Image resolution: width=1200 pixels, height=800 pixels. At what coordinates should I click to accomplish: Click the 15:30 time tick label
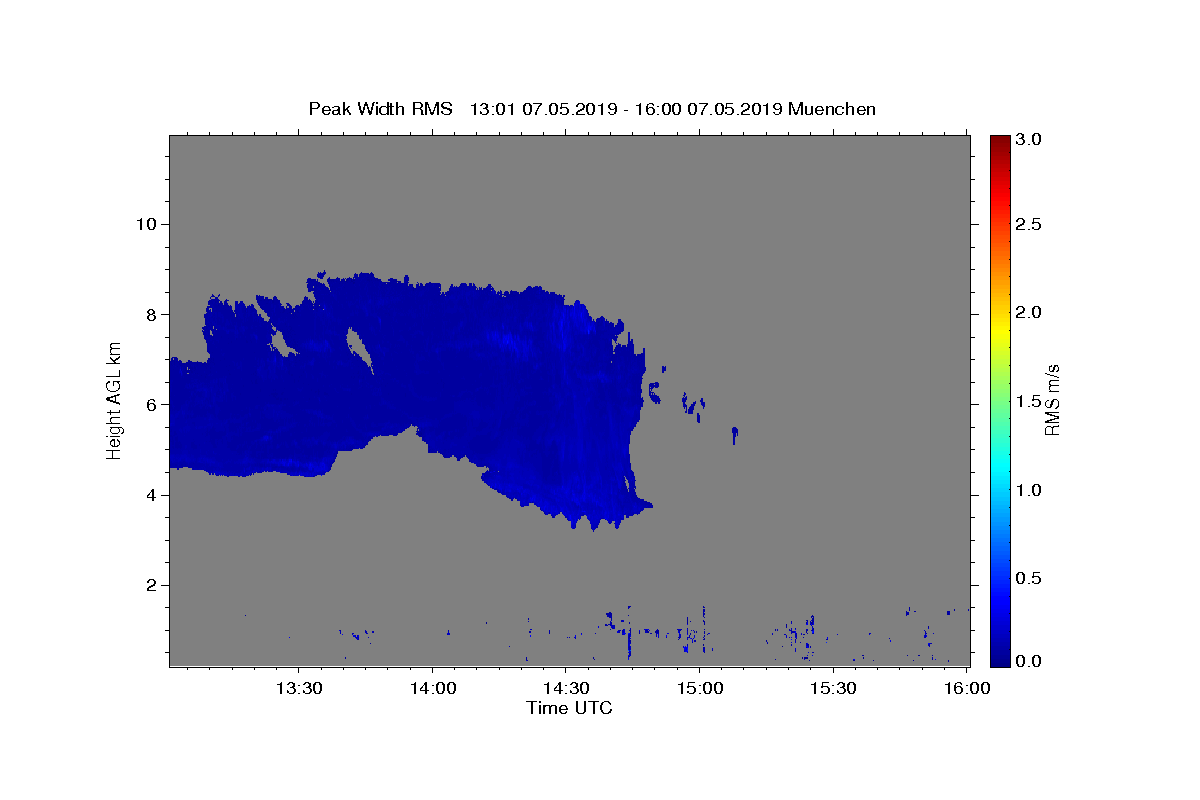832,689
